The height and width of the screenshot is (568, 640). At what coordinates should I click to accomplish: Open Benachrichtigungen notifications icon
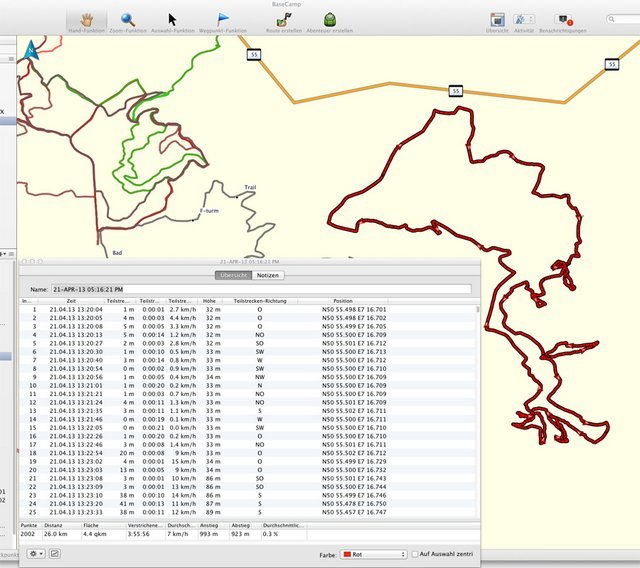coord(563,20)
